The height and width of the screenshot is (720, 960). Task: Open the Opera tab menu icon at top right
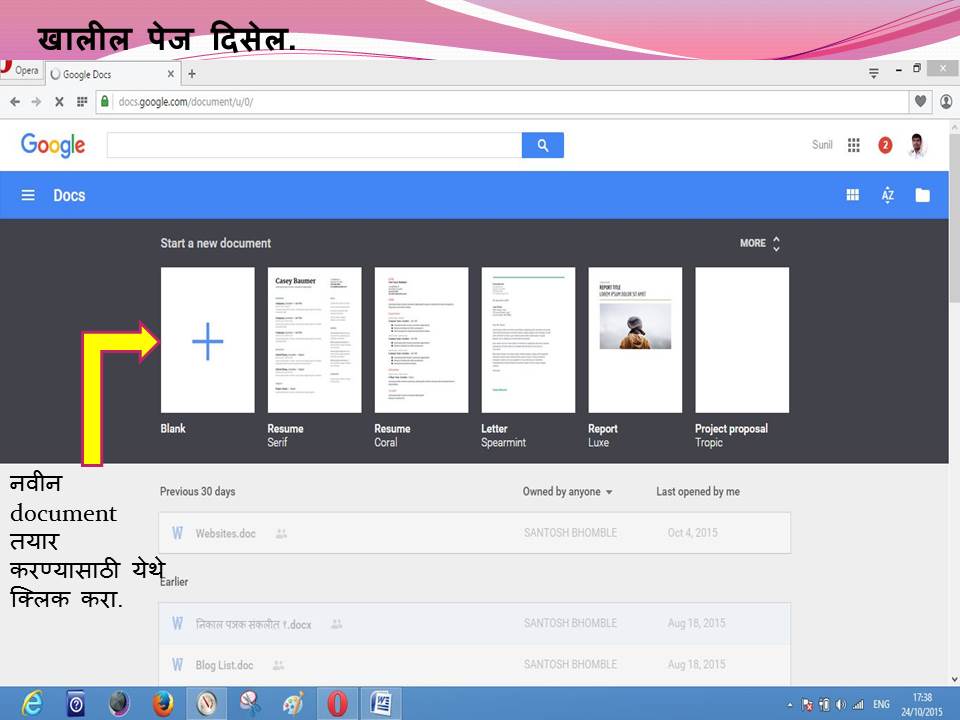pyautogui.click(x=874, y=73)
